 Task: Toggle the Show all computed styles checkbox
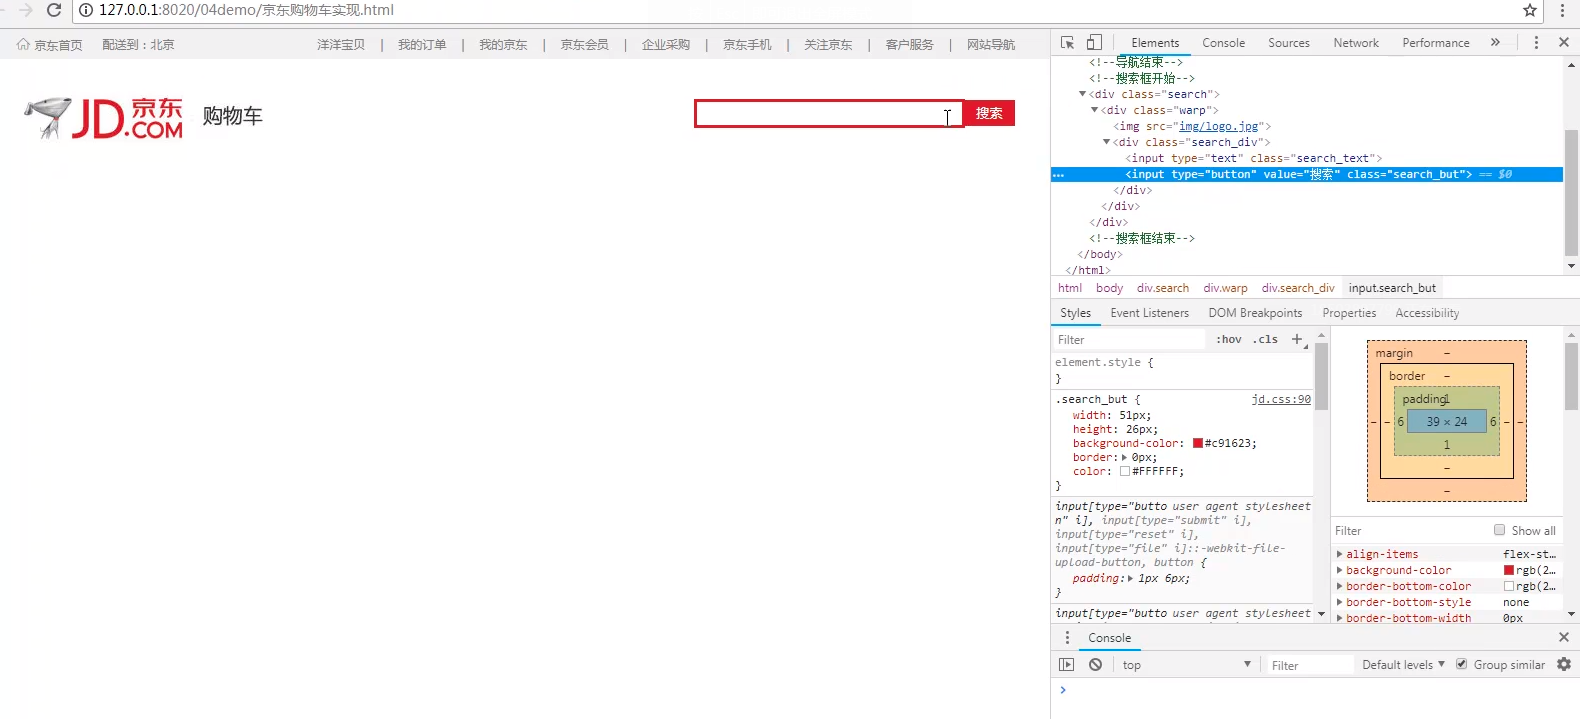1499,530
